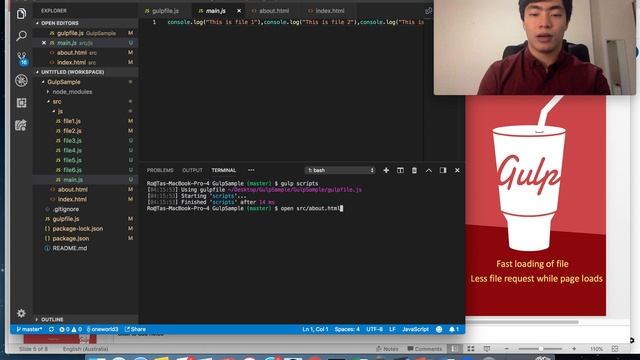Image resolution: width=640 pixels, height=360 pixels.
Task: Change LF end of line sequence
Action: (392, 329)
